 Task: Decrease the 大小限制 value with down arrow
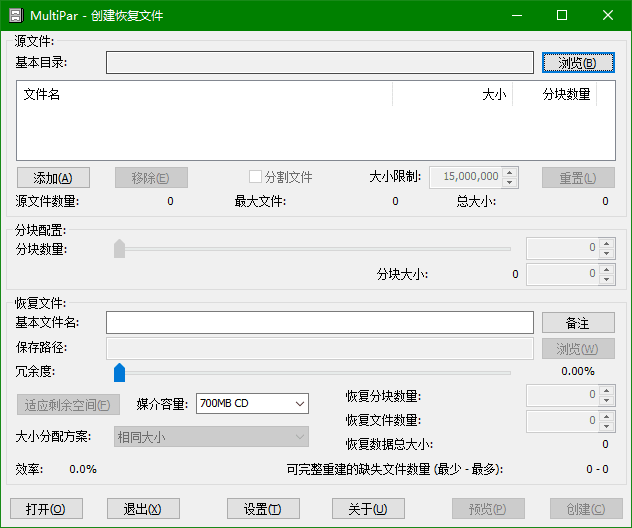510,182
